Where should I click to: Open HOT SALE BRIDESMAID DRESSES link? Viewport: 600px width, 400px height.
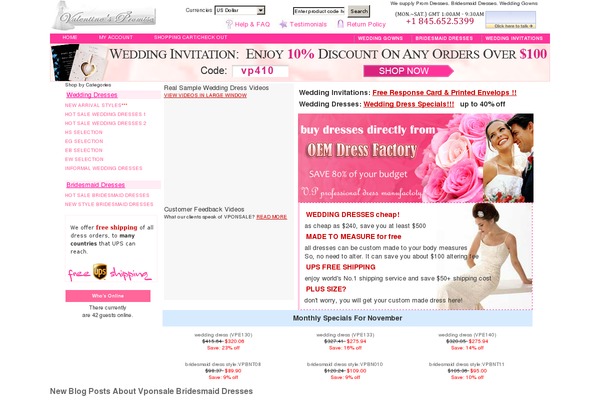(107, 195)
